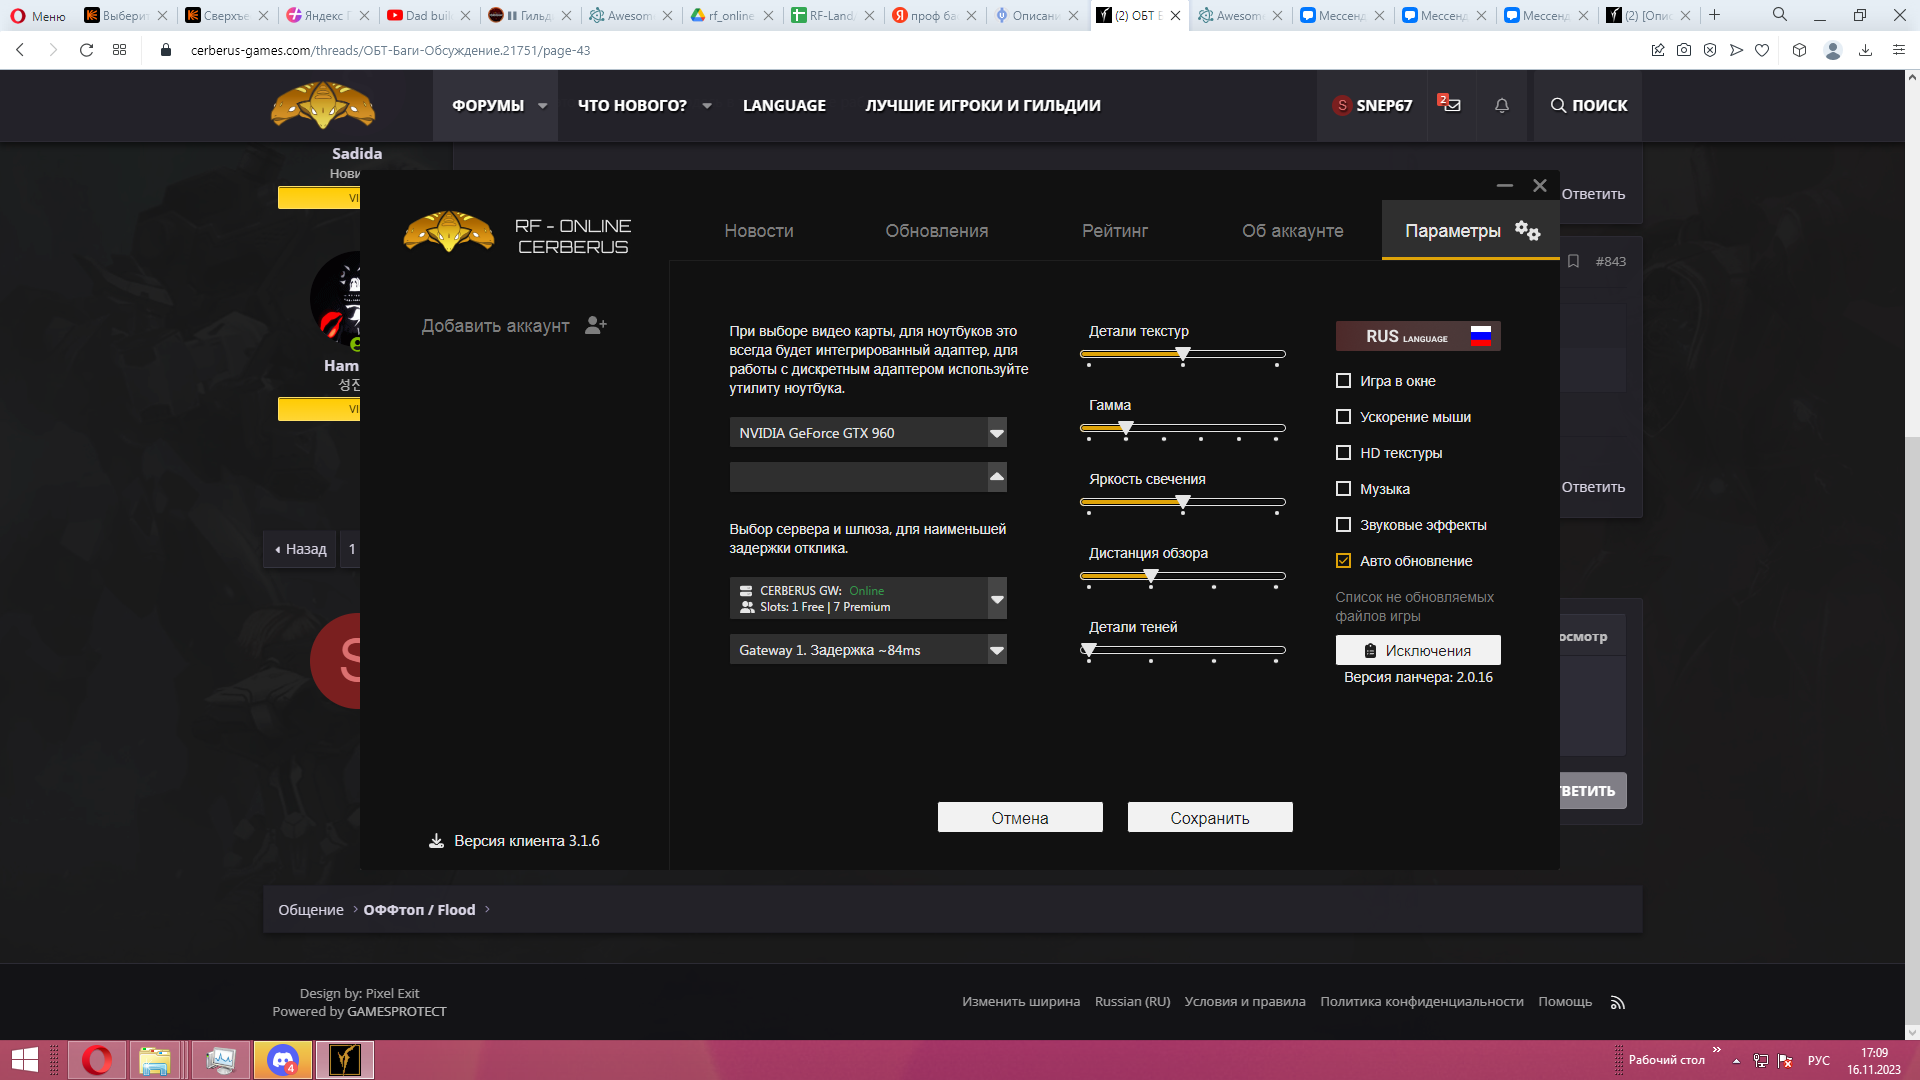Click the bookmark icon next to #843
The image size is (1920, 1080).
click(1573, 261)
